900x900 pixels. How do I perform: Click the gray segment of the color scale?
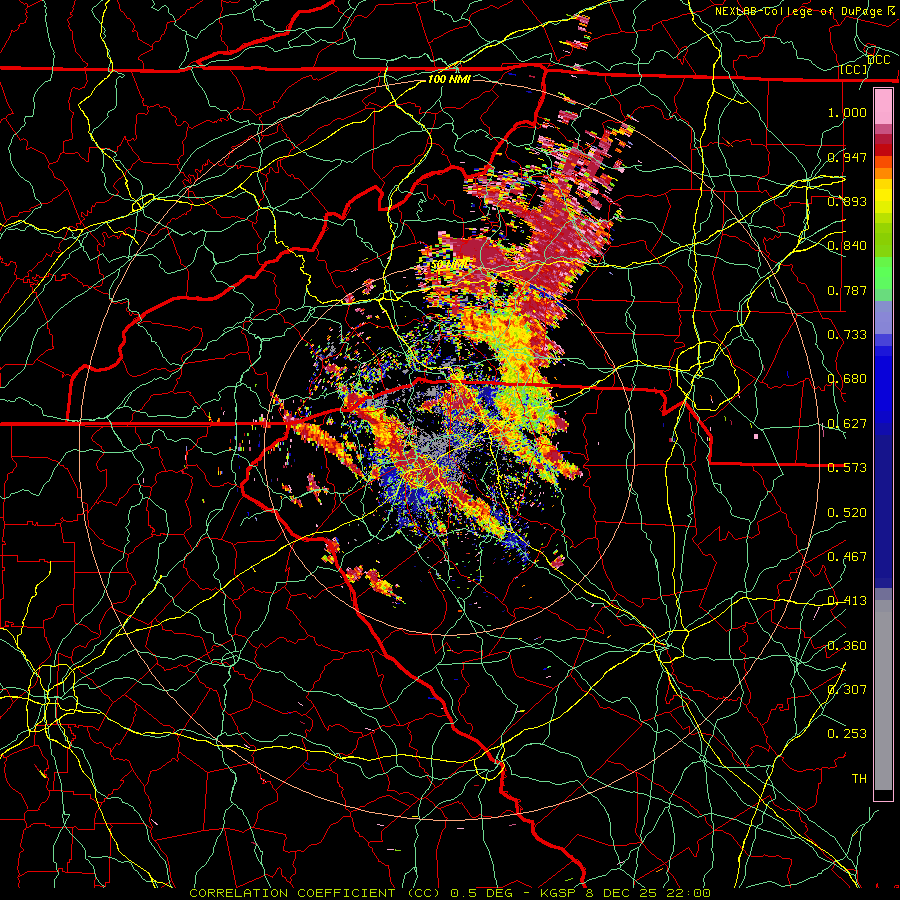[x=883, y=695]
